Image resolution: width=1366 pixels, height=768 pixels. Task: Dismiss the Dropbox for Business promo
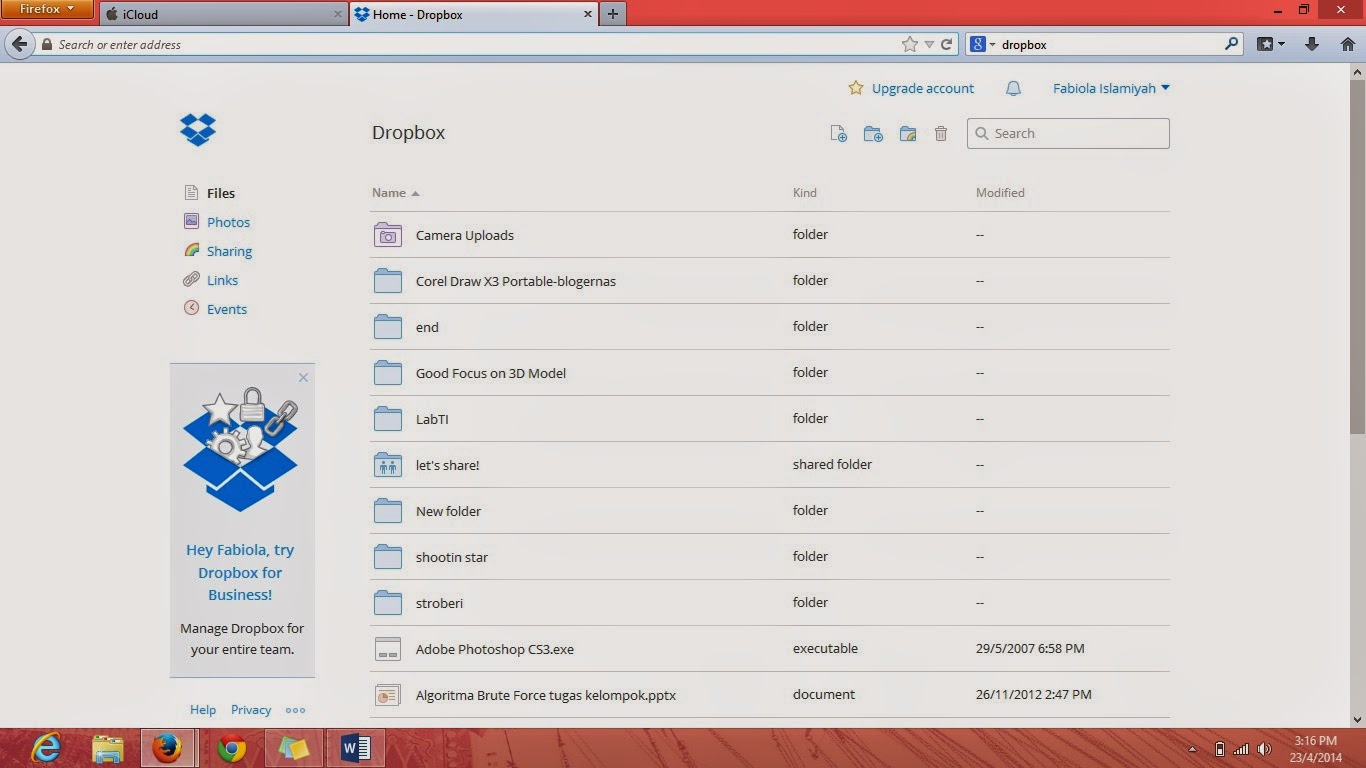point(303,377)
